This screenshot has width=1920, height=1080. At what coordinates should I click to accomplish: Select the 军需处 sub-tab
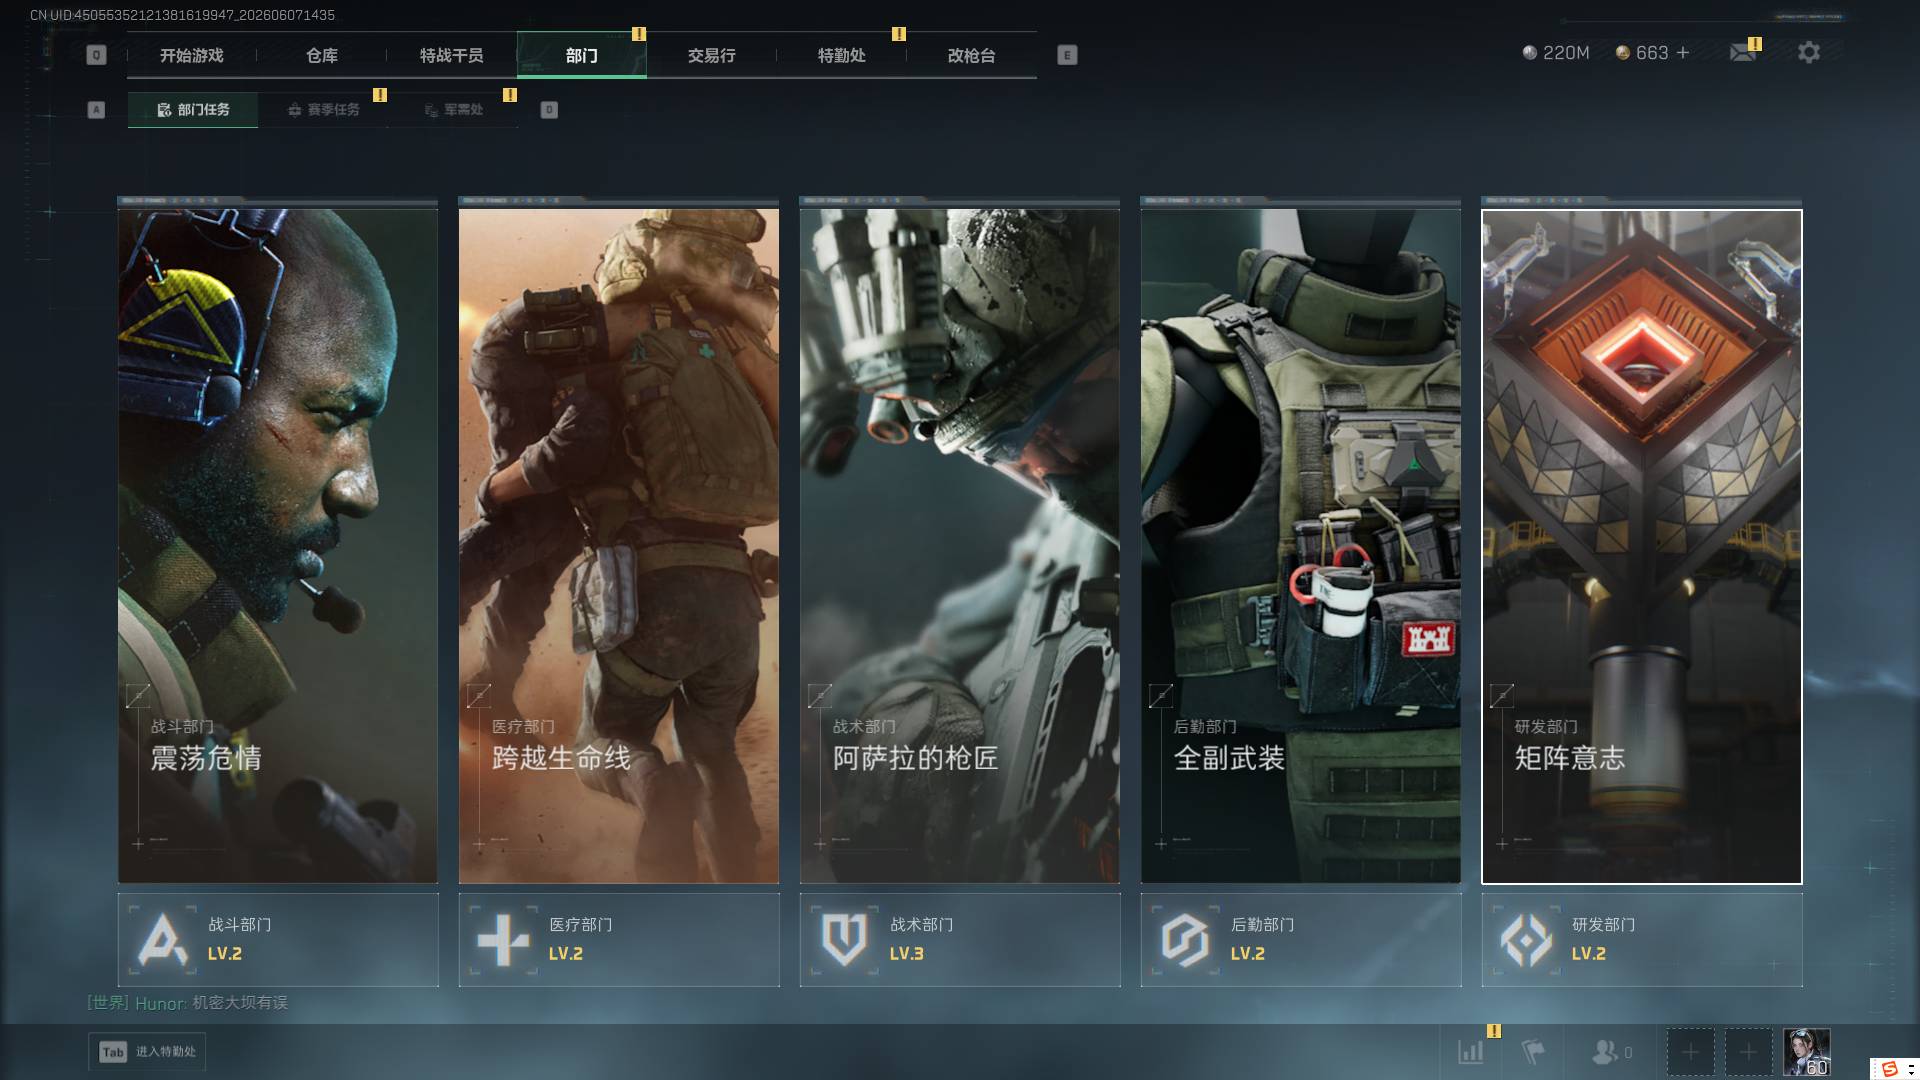[x=454, y=110]
